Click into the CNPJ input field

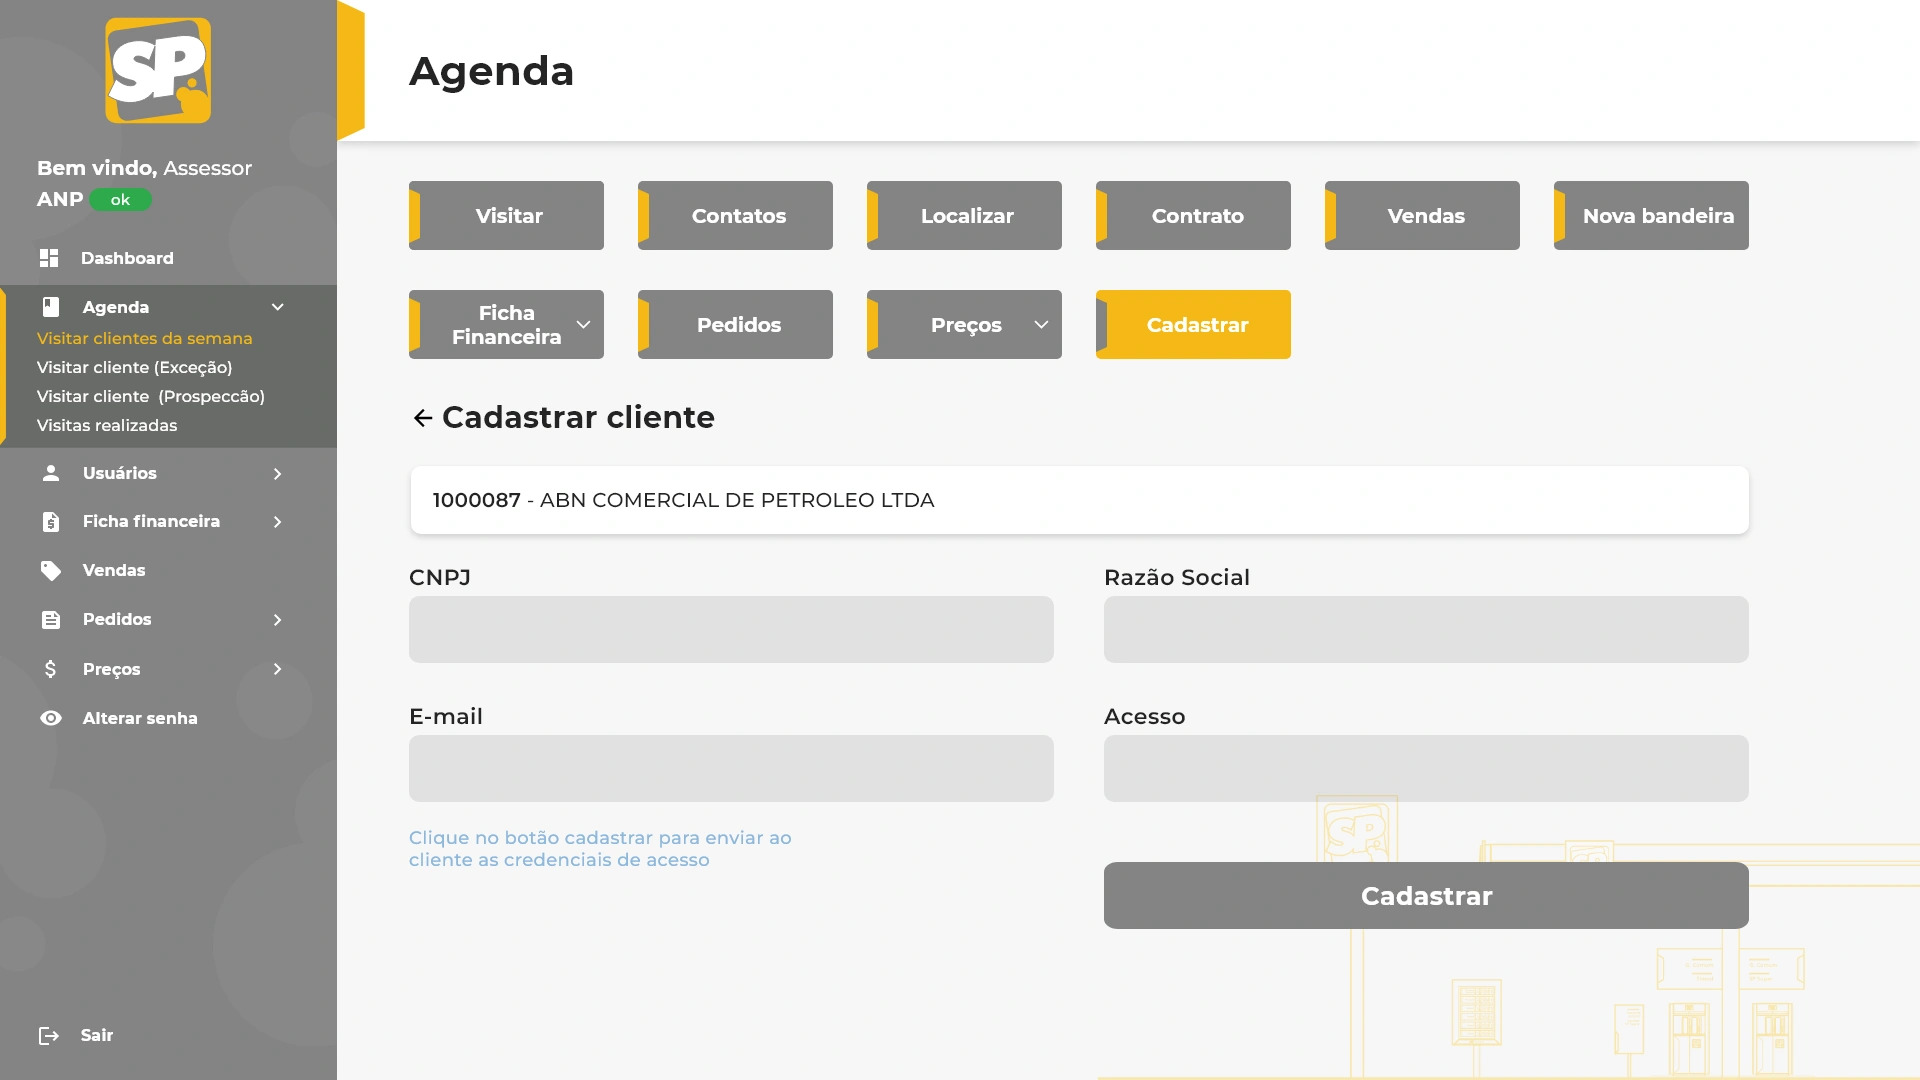pos(731,630)
